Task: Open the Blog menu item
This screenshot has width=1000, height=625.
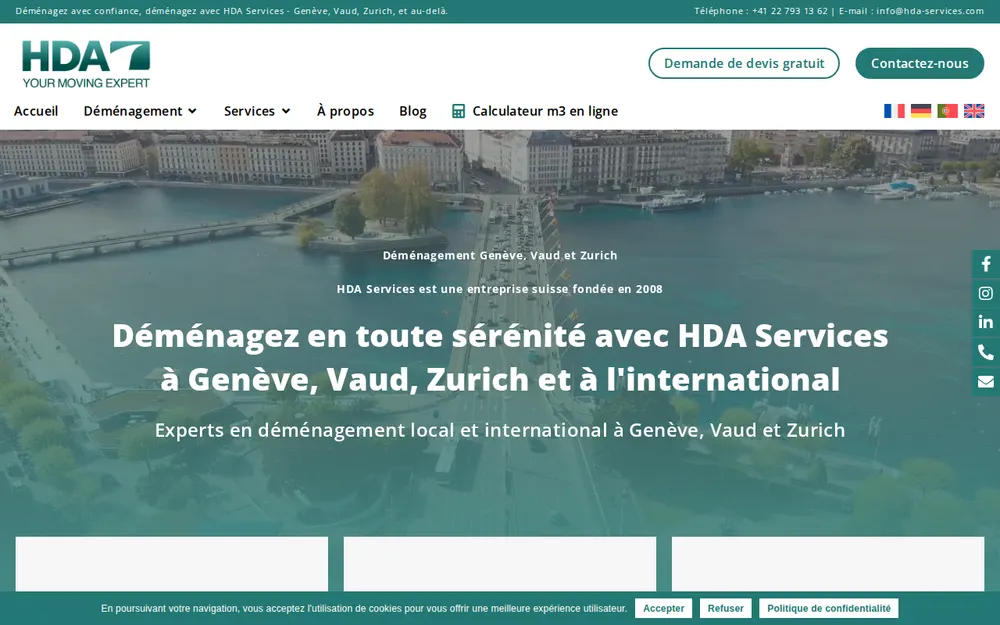Action: [x=413, y=111]
